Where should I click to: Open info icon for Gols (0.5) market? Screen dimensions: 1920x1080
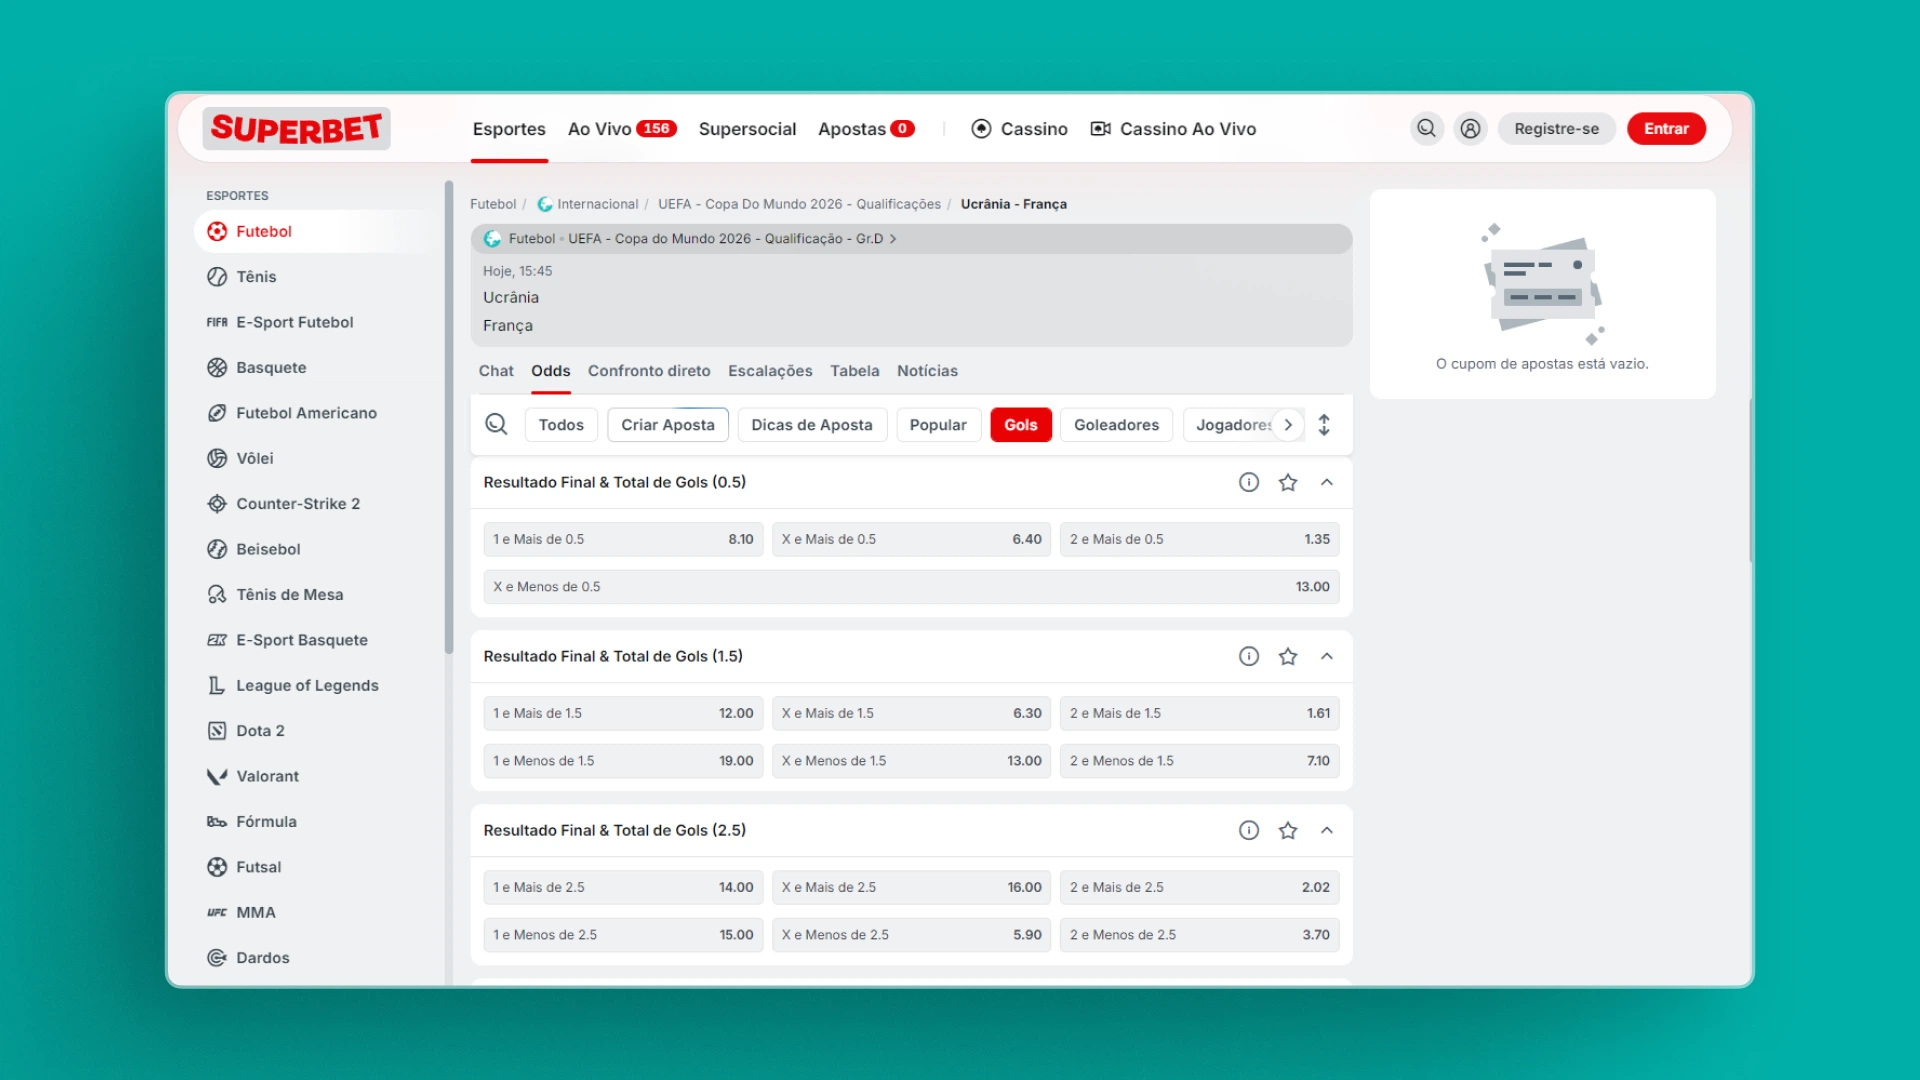click(1248, 482)
